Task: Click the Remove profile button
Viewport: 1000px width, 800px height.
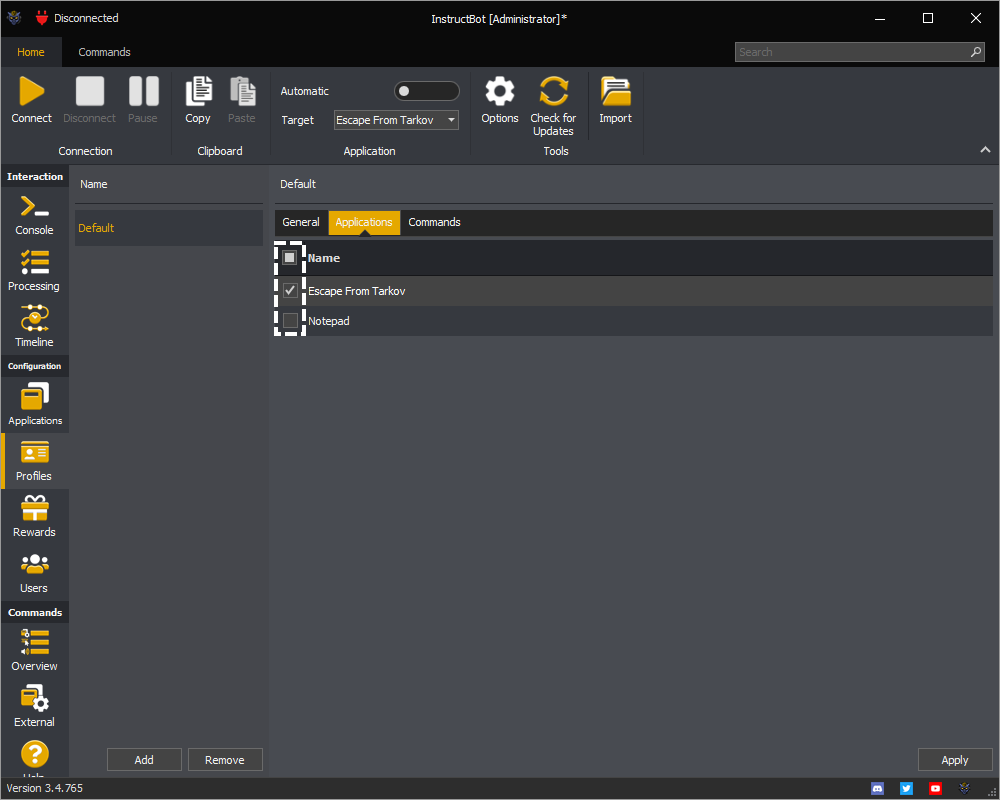Action: [224, 760]
